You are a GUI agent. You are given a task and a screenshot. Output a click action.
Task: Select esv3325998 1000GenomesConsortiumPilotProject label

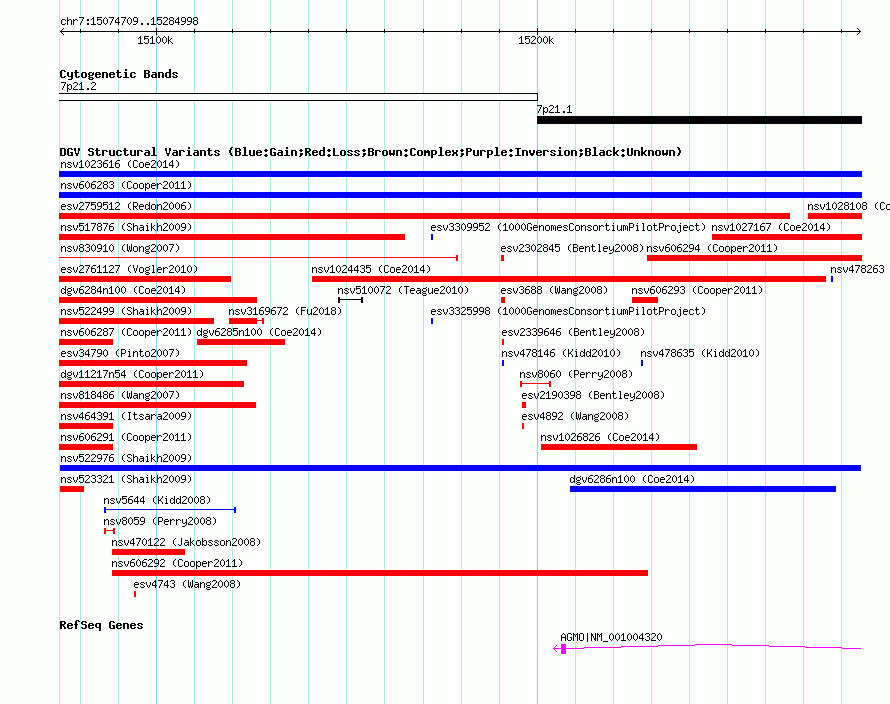(x=568, y=312)
